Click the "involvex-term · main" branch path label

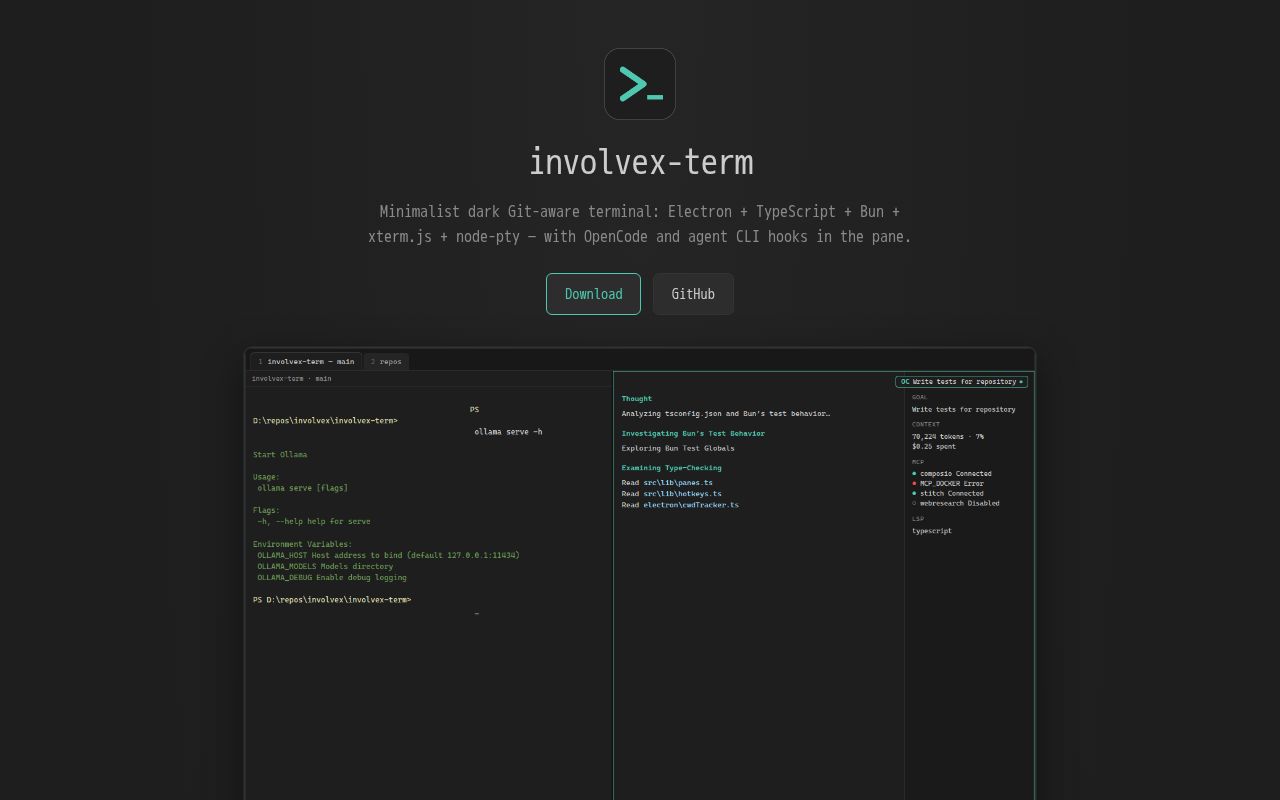[x=291, y=379]
